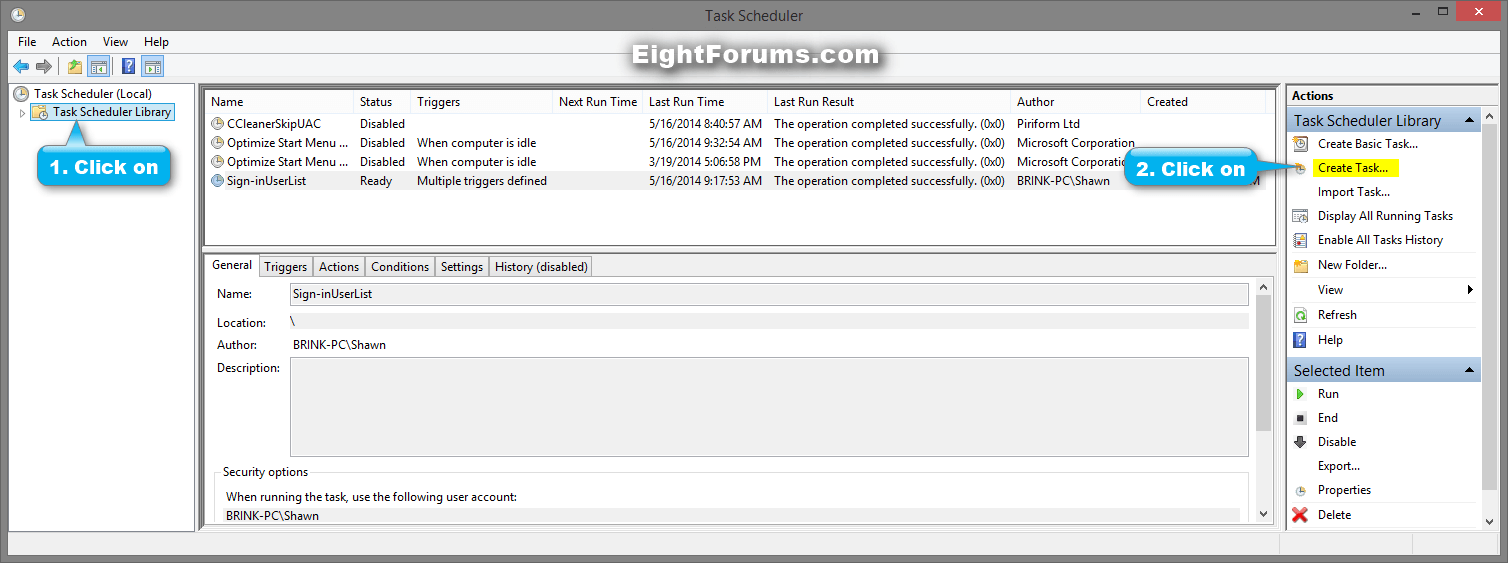Switch to the Conditions tab
This screenshot has width=1508, height=563.
[399, 267]
